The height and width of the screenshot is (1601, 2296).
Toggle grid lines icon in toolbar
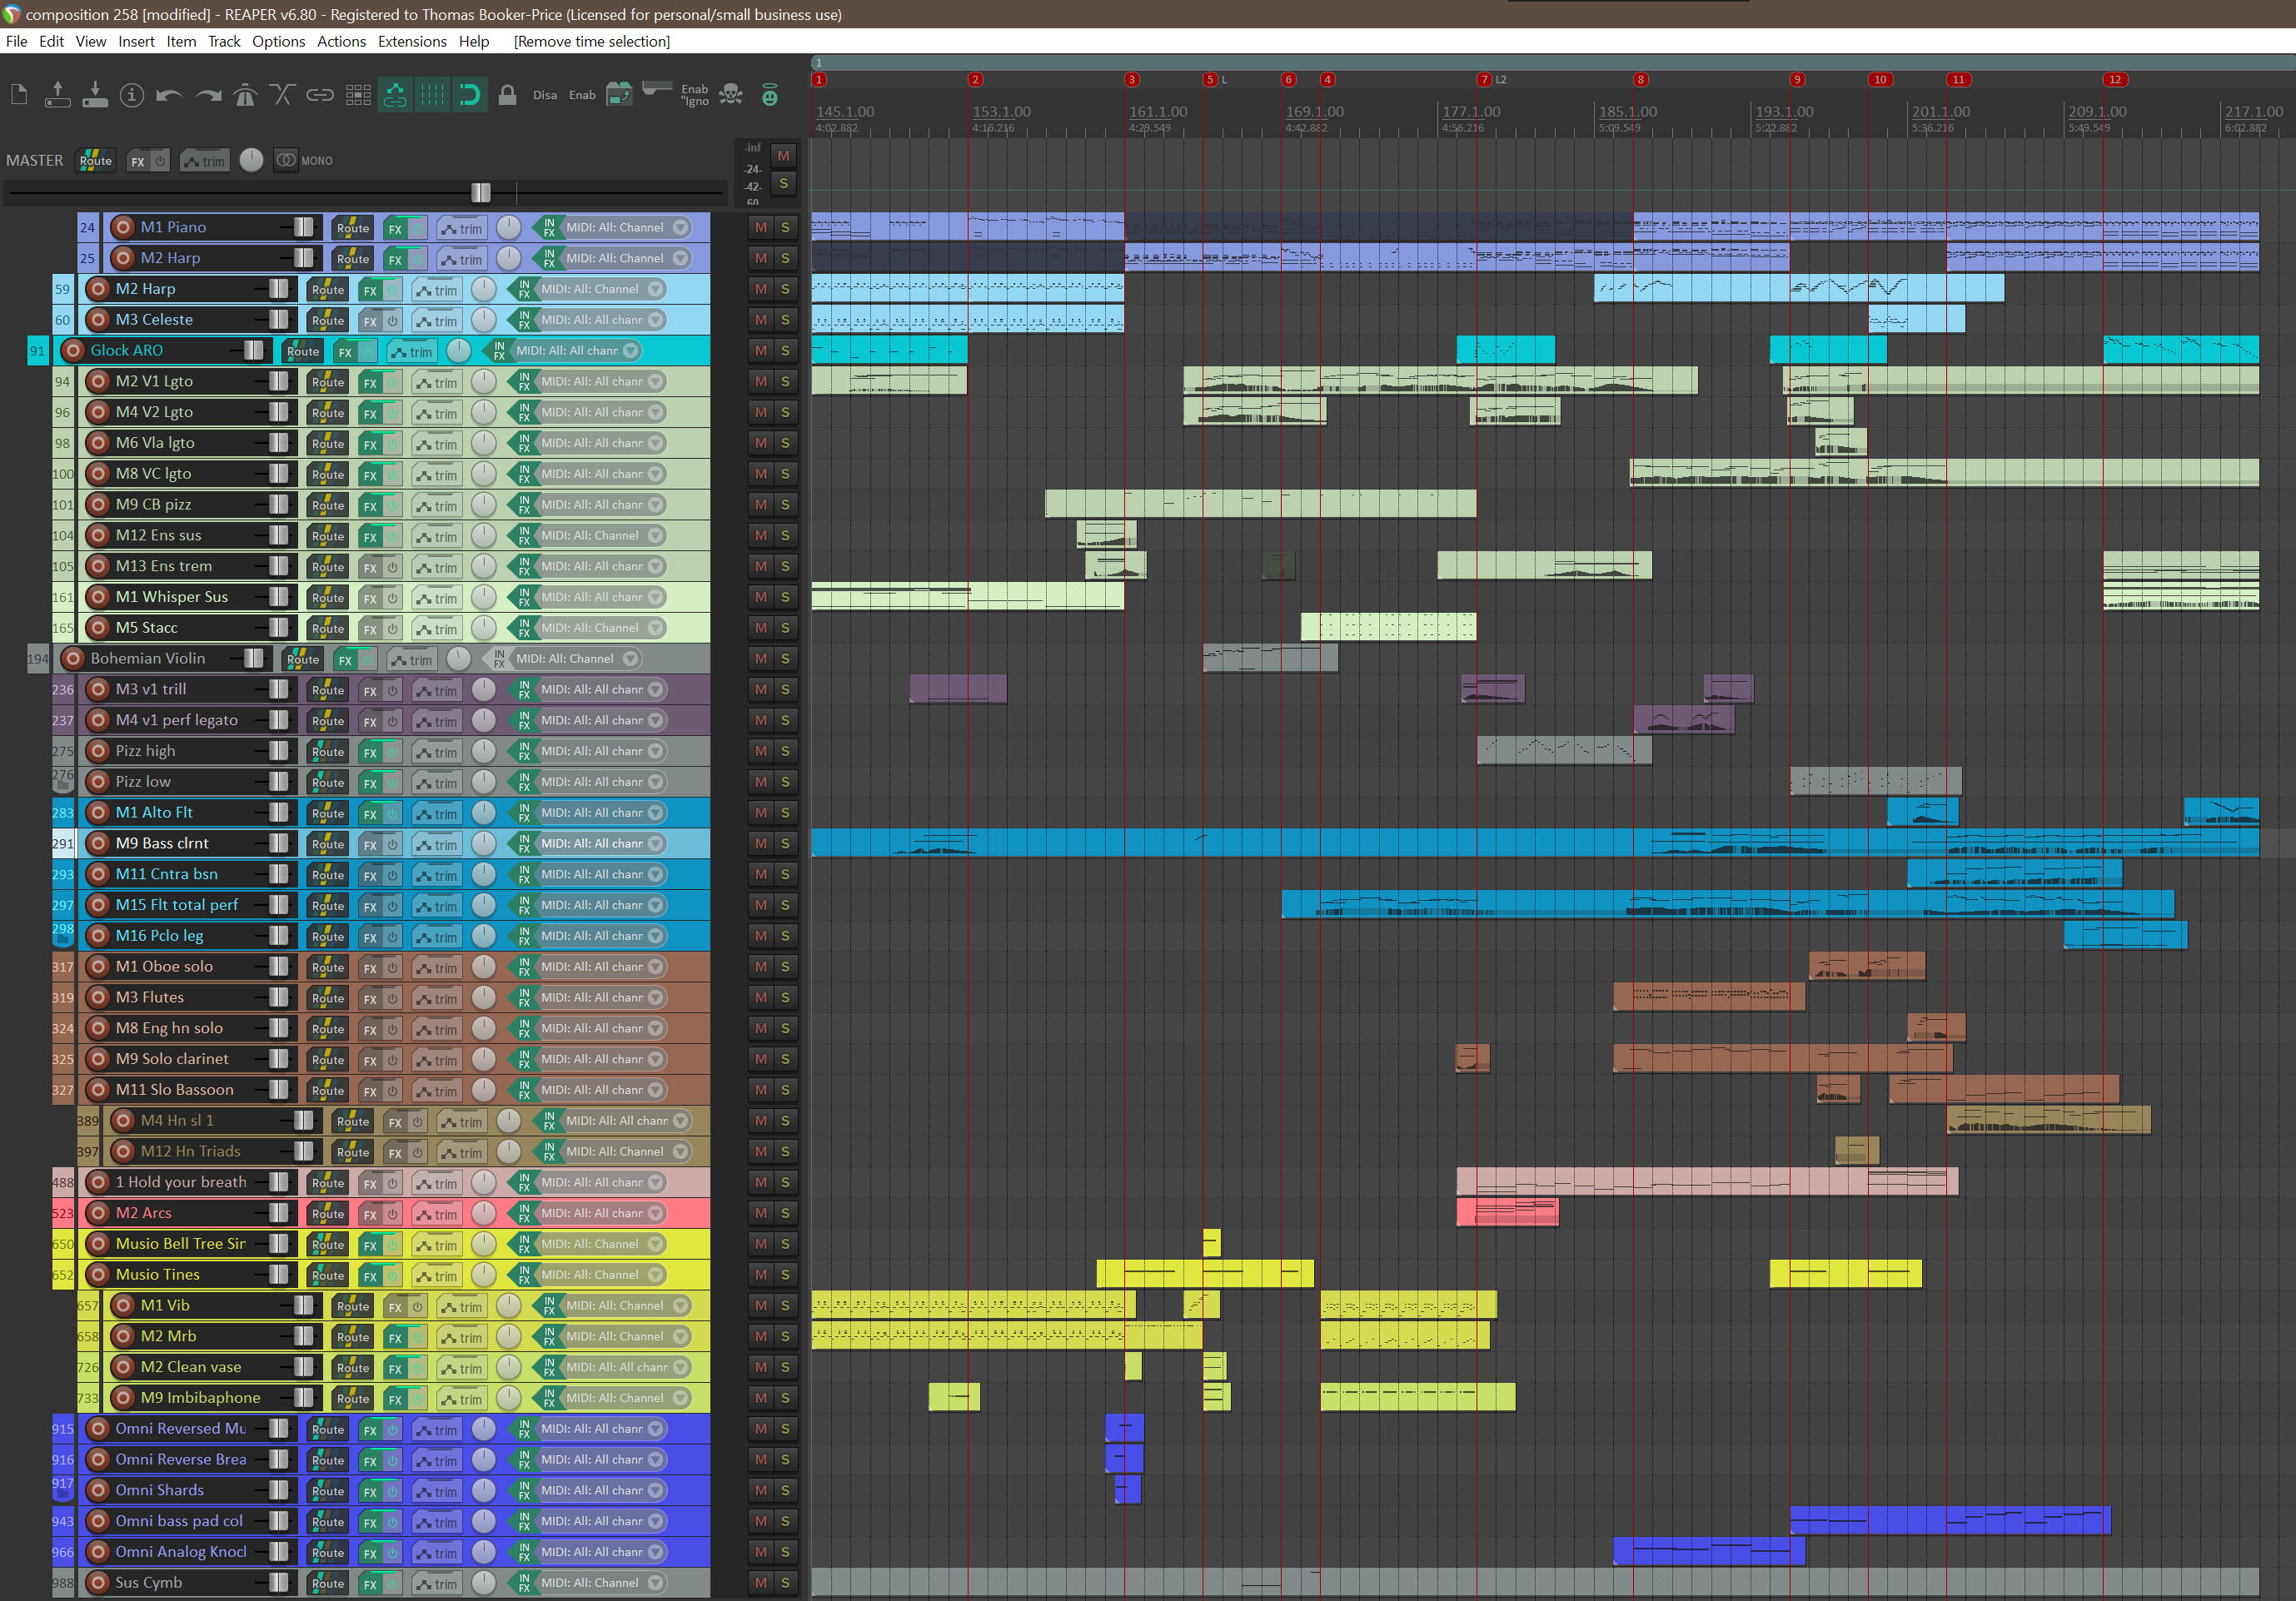tap(433, 95)
